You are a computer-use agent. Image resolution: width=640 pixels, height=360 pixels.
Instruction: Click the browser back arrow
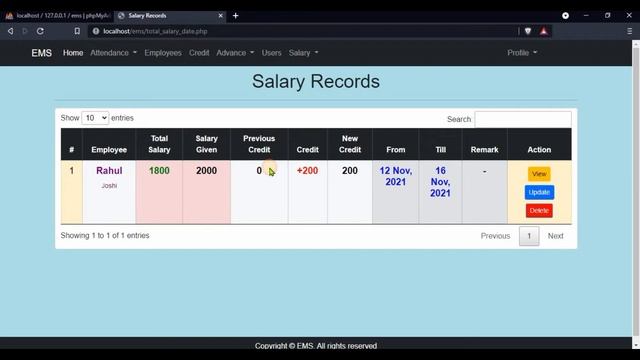[10, 31]
